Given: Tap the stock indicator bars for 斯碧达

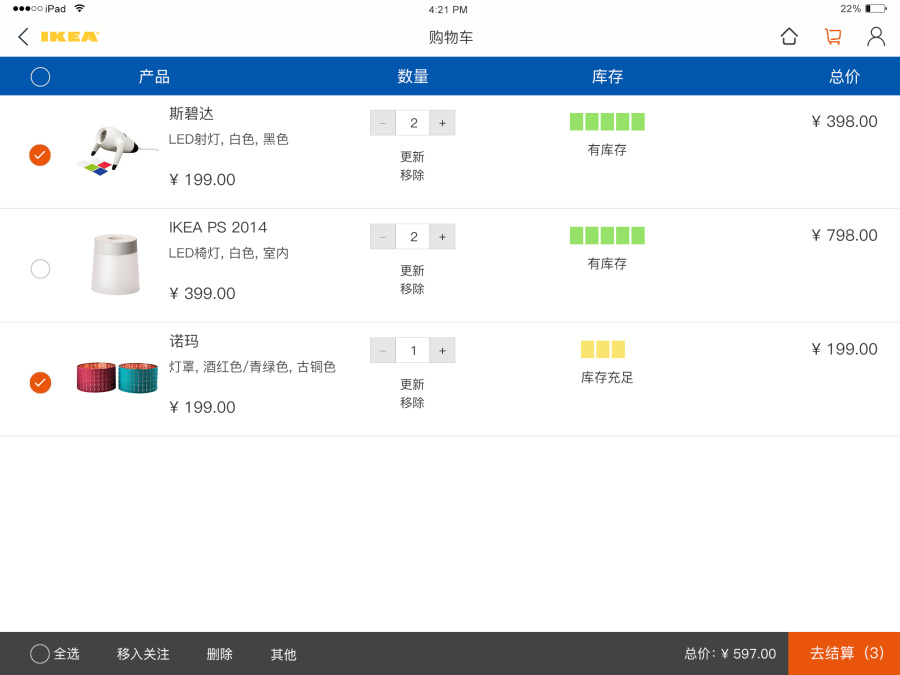Looking at the screenshot, I should [x=605, y=120].
